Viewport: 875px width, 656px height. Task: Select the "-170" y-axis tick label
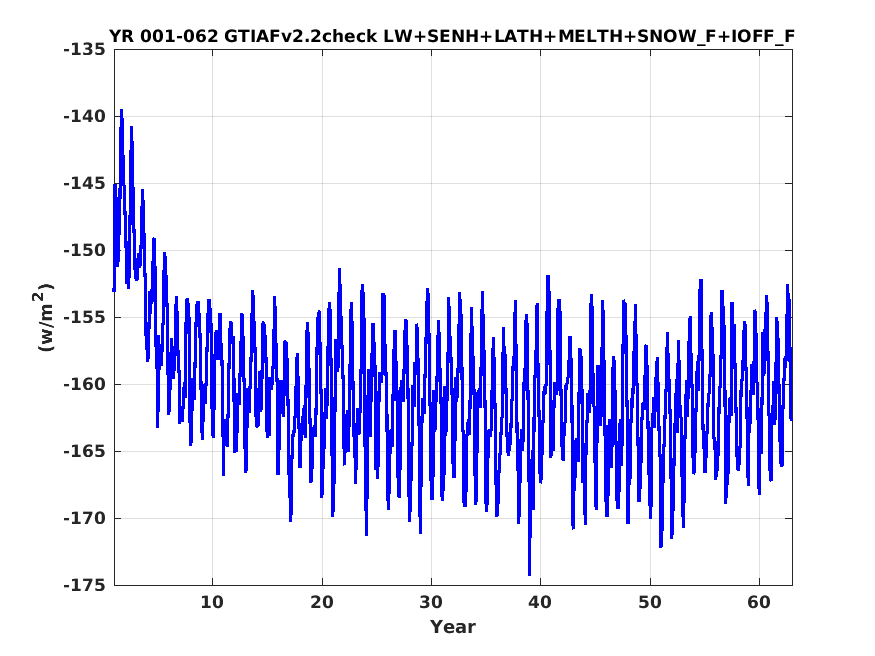click(85, 518)
